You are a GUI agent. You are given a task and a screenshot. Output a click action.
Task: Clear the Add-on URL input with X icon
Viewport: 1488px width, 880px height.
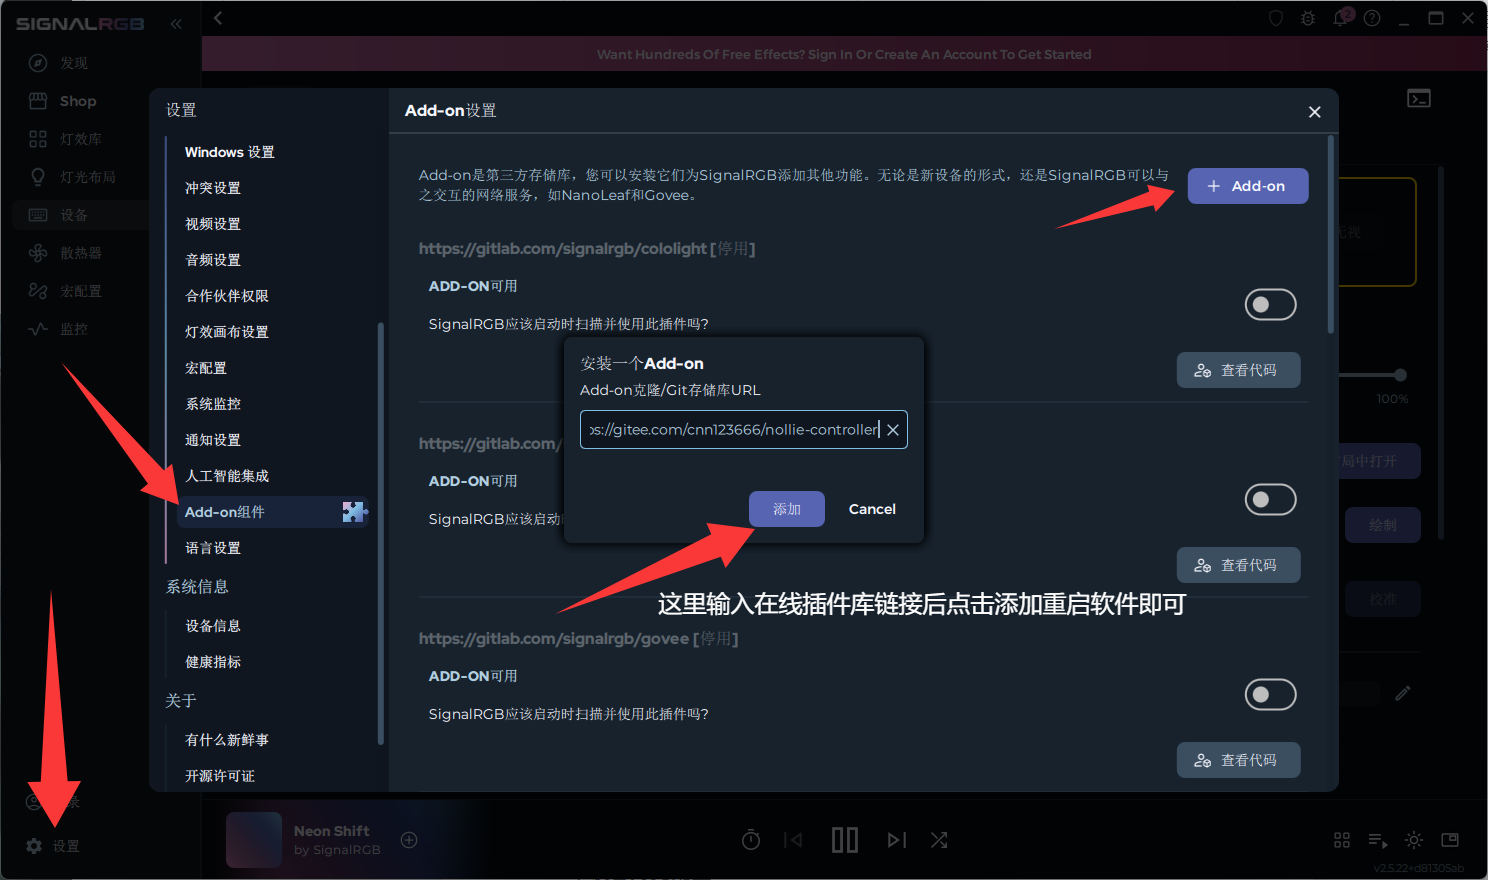point(893,430)
